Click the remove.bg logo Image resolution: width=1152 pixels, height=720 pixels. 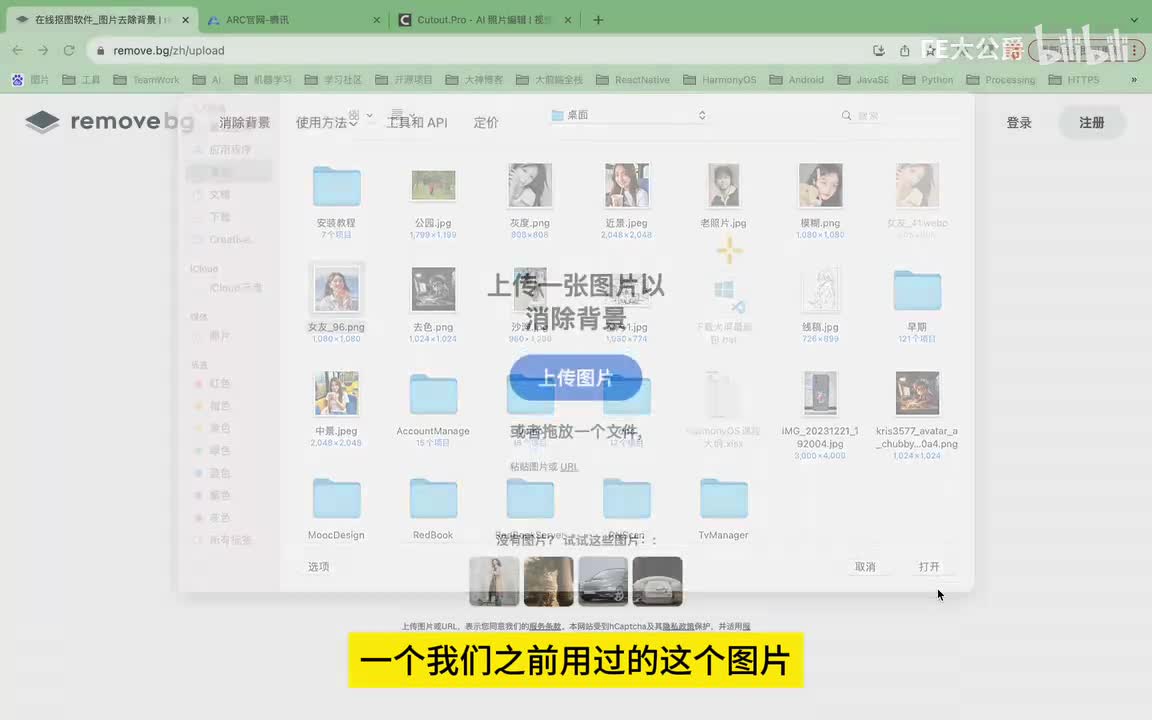(109, 122)
